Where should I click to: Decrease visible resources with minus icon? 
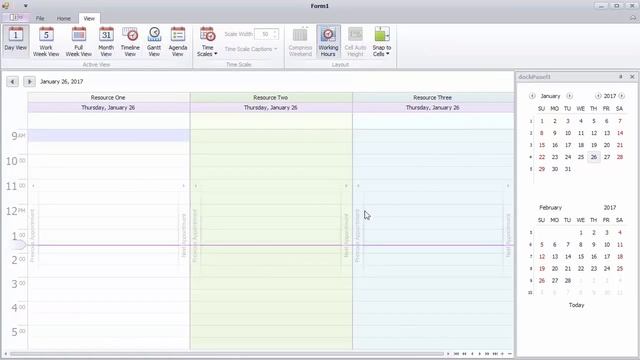[510, 354]
